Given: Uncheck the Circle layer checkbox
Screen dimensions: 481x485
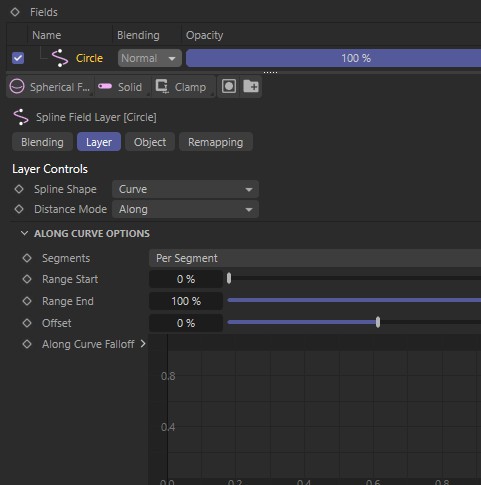Looking at the screenshot, I should pos(18,58).
